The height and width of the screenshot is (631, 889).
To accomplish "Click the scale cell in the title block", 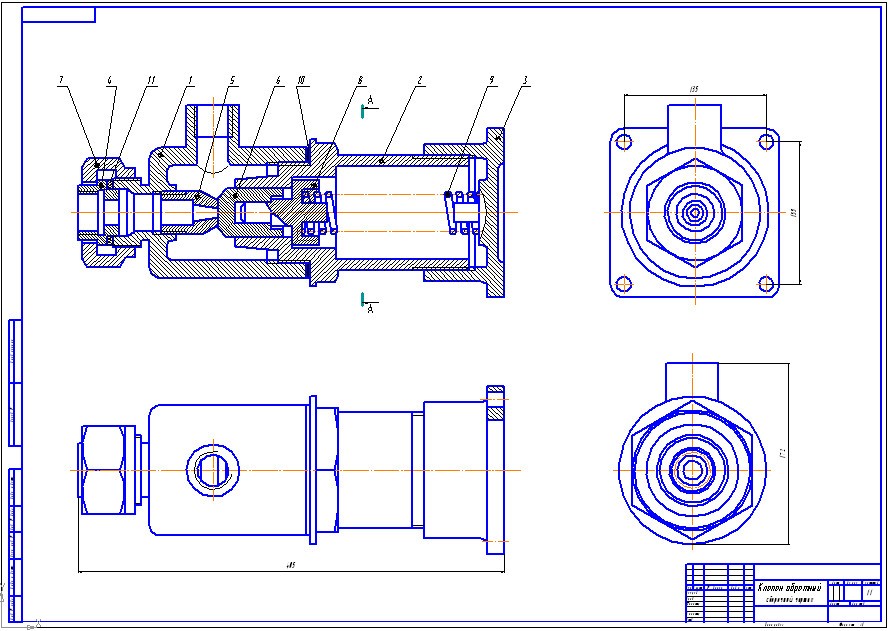I will (x=870, y=592).
